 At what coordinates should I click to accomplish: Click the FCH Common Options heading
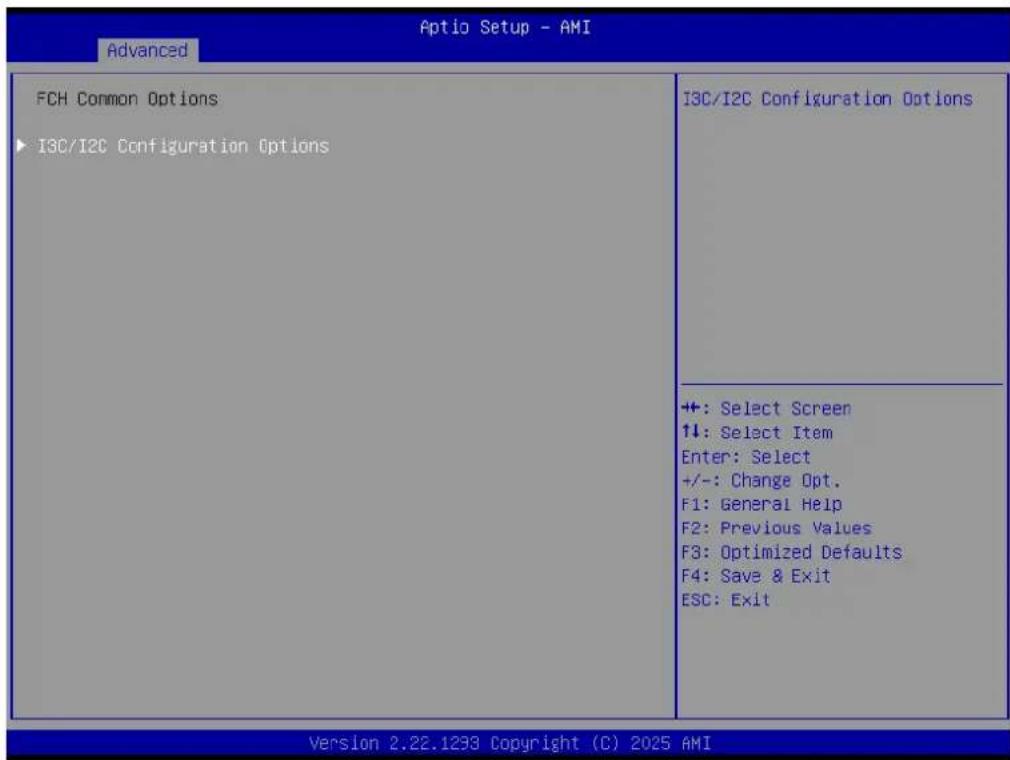click(127, 99)
